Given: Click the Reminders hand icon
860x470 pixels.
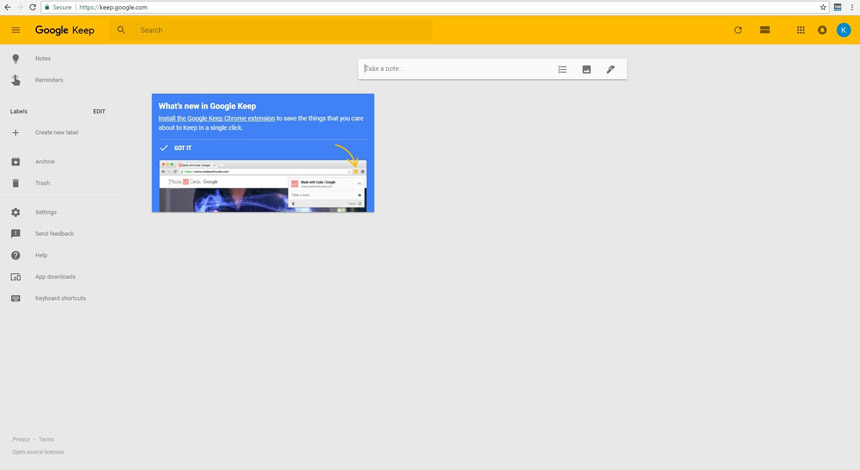Looking at the screenshot, I should (15, 80).
